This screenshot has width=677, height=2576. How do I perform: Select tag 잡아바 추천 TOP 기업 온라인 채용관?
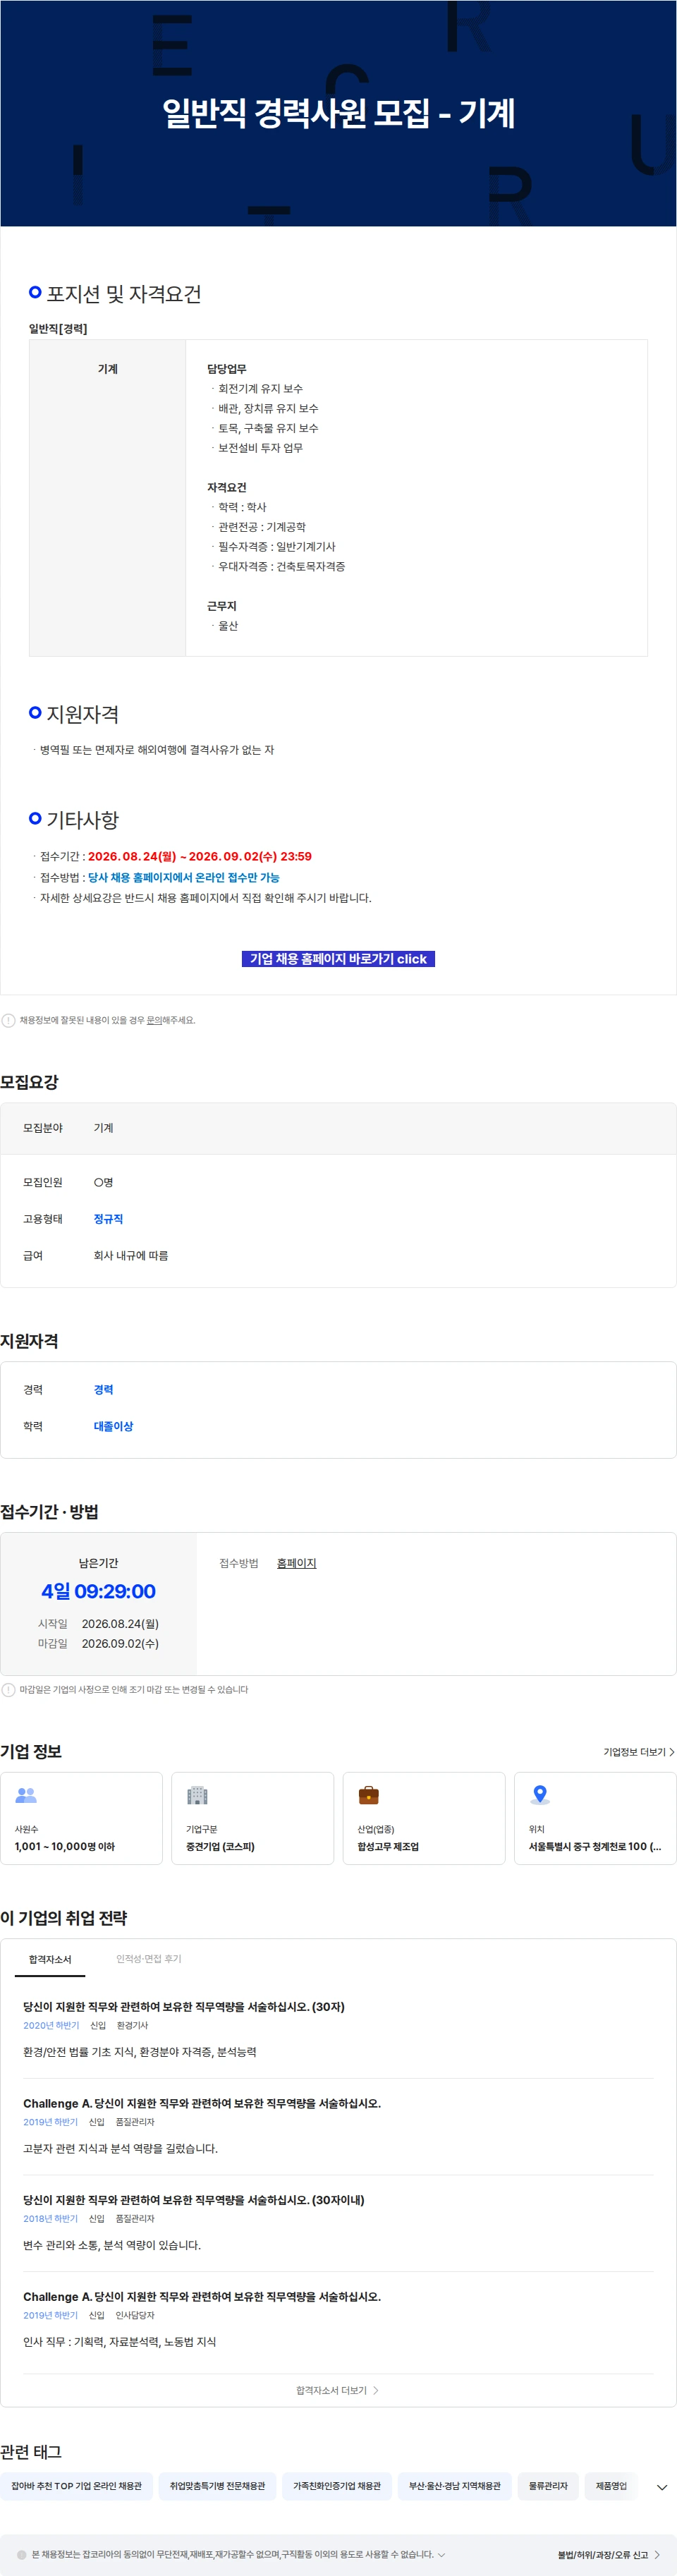pos(77,2486)
